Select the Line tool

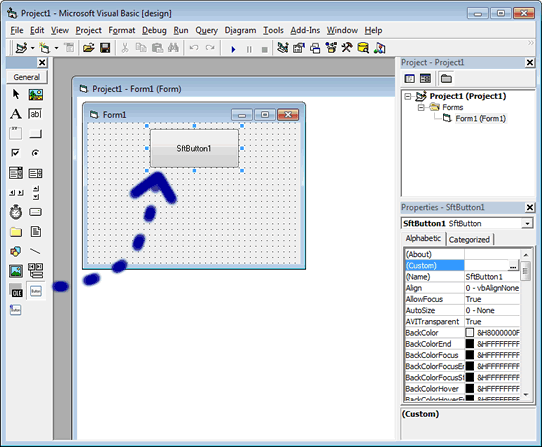(36, 251)
